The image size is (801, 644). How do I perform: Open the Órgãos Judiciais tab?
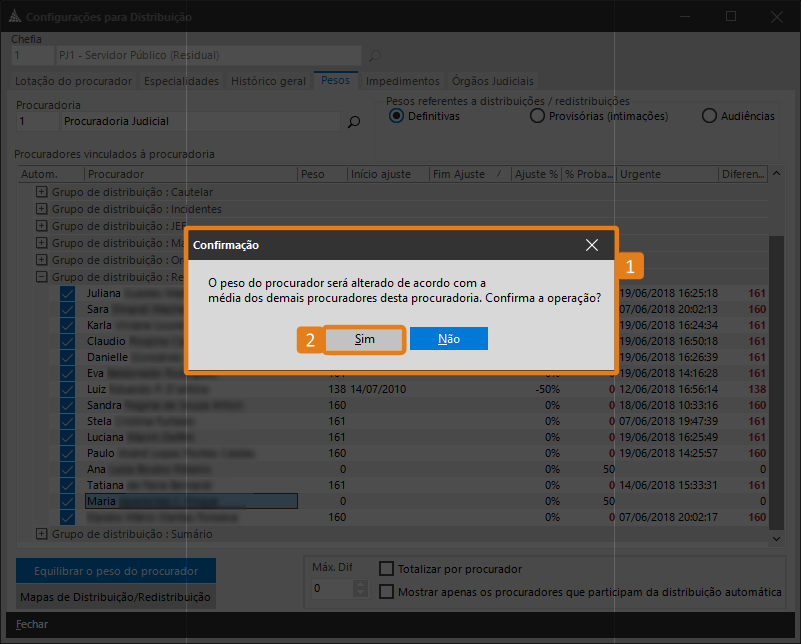pos(493,81)
